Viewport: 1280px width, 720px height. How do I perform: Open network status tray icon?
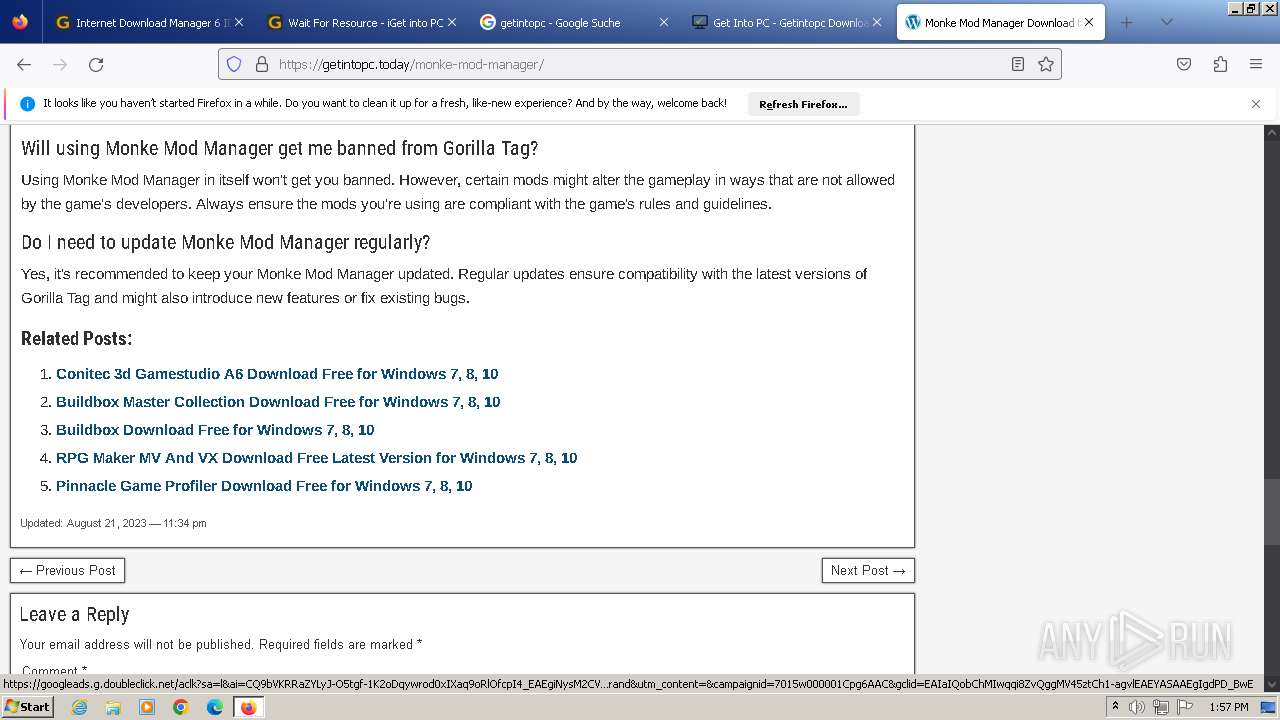point(1160,707)
